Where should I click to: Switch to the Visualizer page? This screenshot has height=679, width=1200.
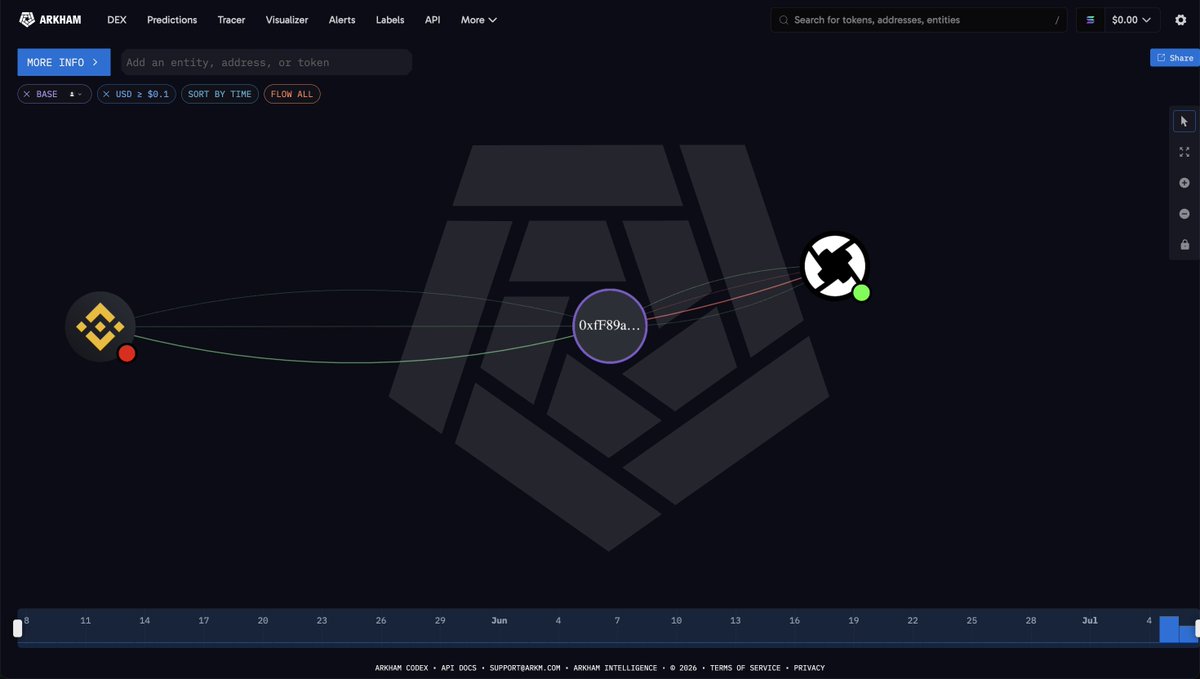pos(287,19)
